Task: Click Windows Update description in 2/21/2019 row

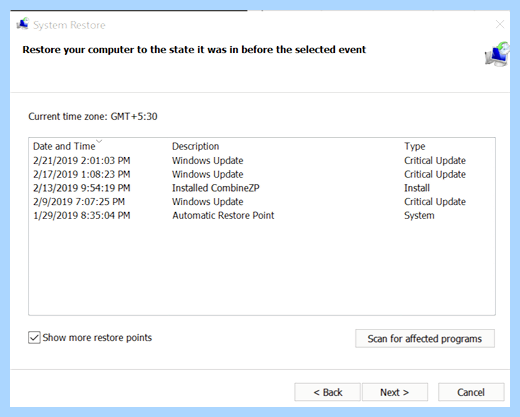Action: 208,160
